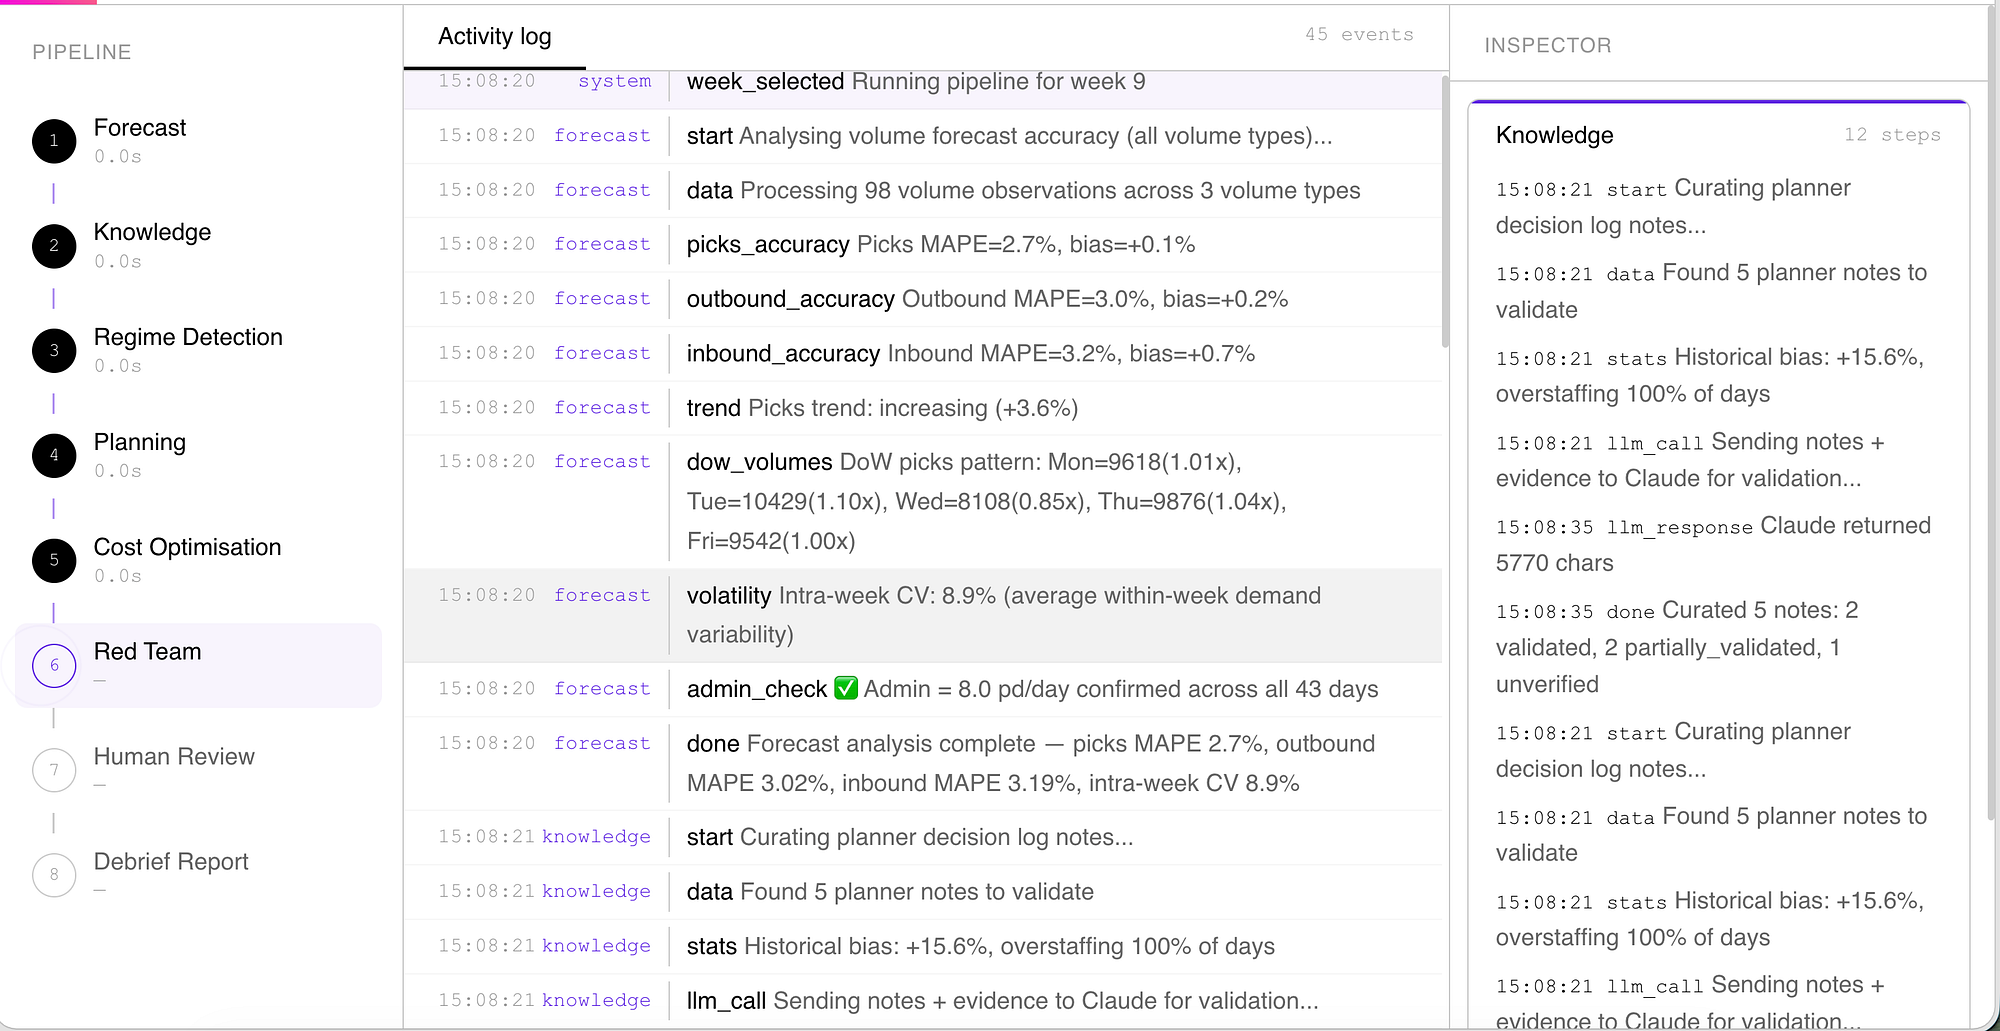
Task: Select the outbound_accuracy log row
Action: [923, 299]
